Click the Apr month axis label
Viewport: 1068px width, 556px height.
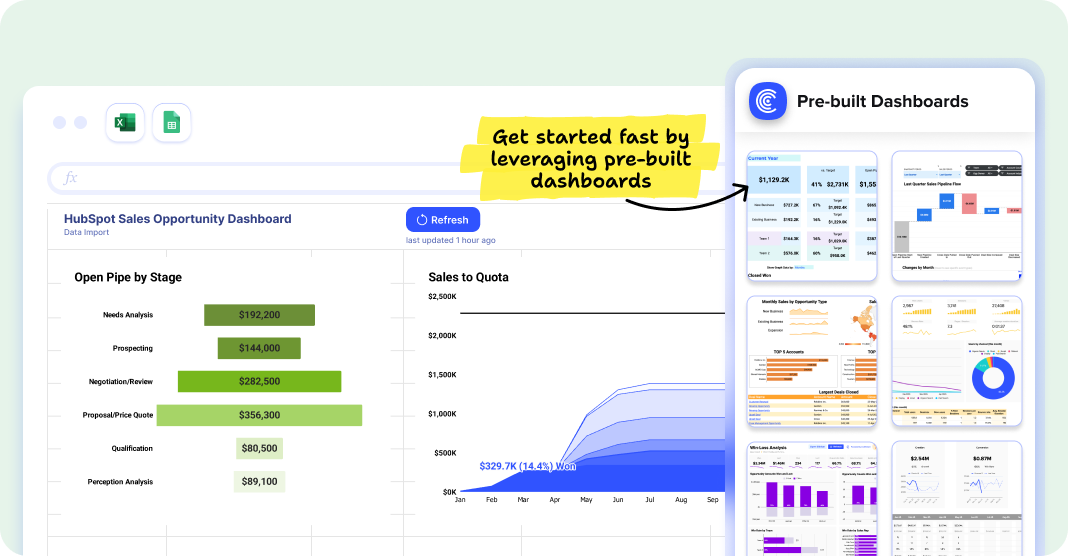(555, 499)
